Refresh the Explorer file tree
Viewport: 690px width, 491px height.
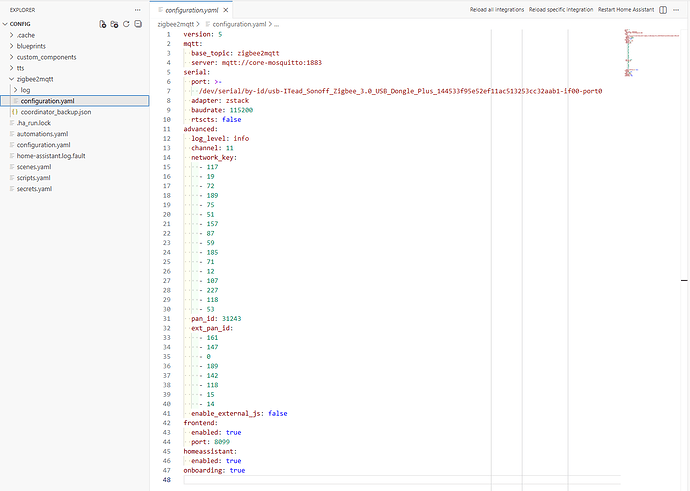[x=126, y=24]
